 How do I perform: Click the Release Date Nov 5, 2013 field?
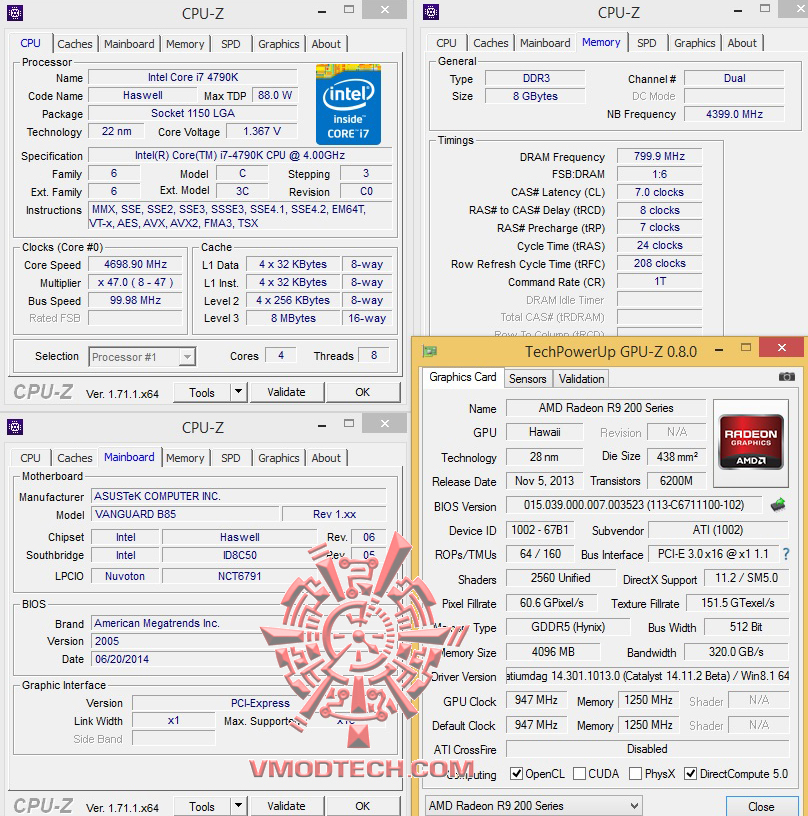tap(544, 480)
